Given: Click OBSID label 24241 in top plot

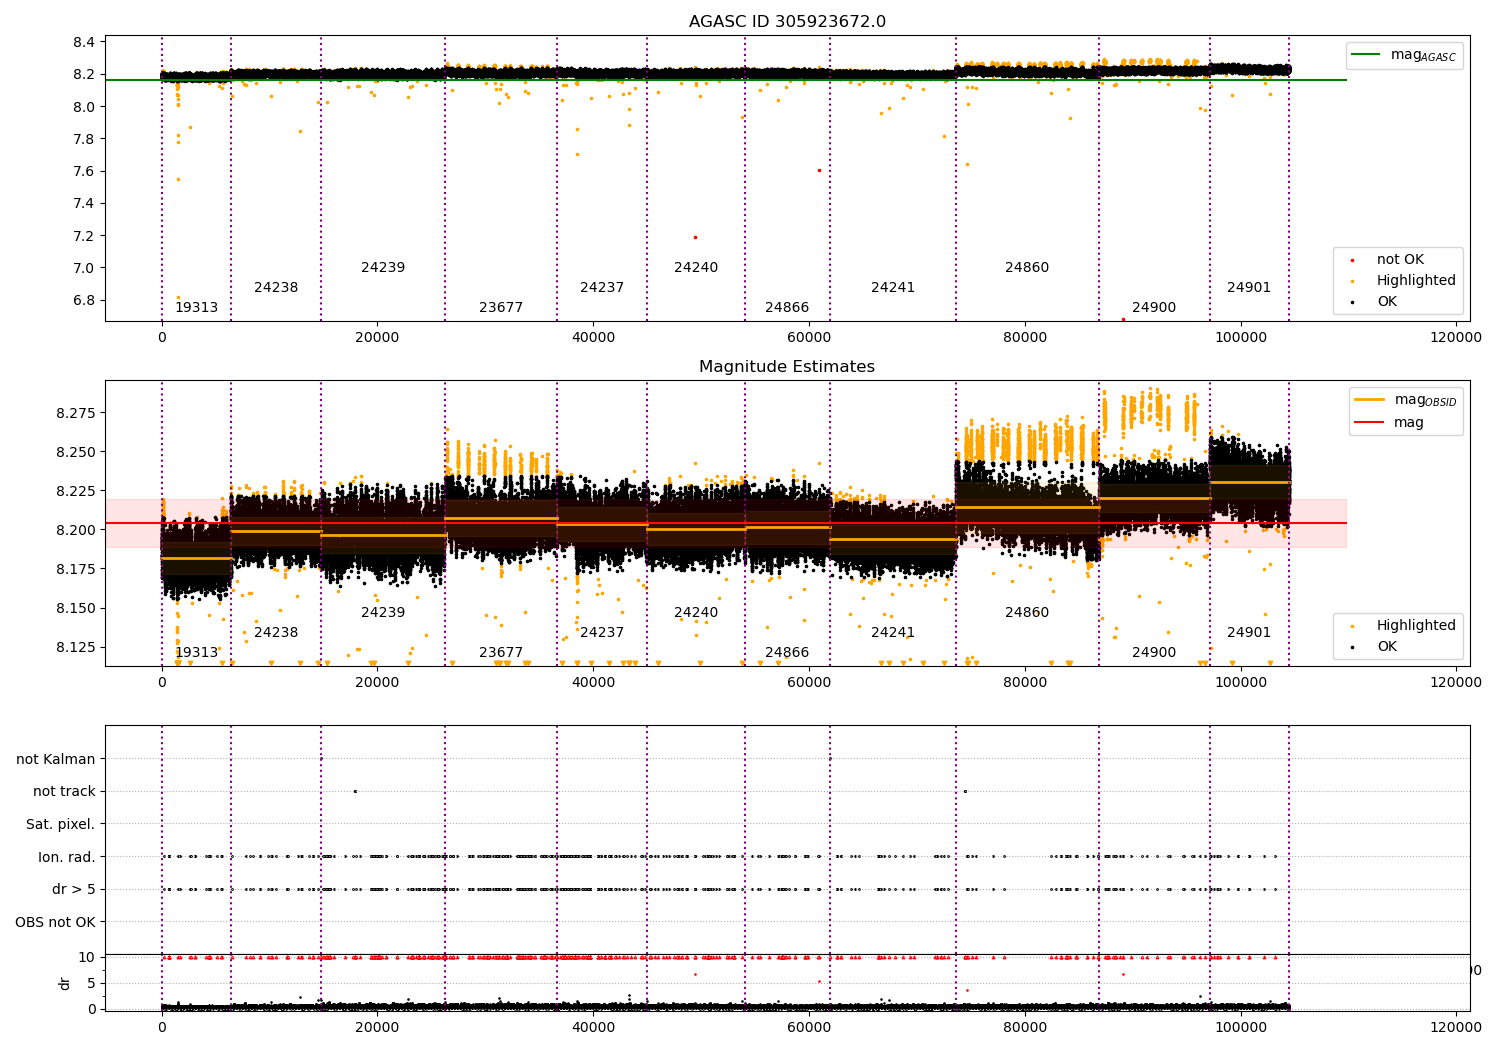Looking at the screenshot, I should click(x=893, y=288).
